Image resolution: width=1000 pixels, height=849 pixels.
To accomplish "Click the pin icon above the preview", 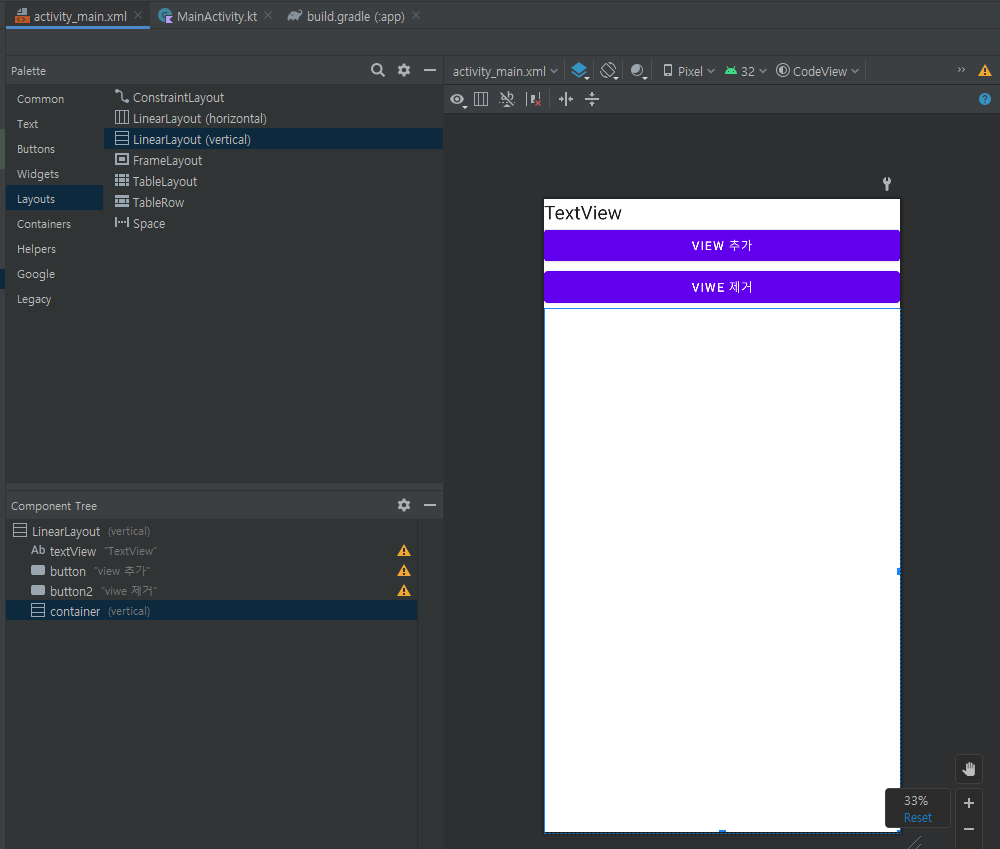I will (x=886, y=184).
